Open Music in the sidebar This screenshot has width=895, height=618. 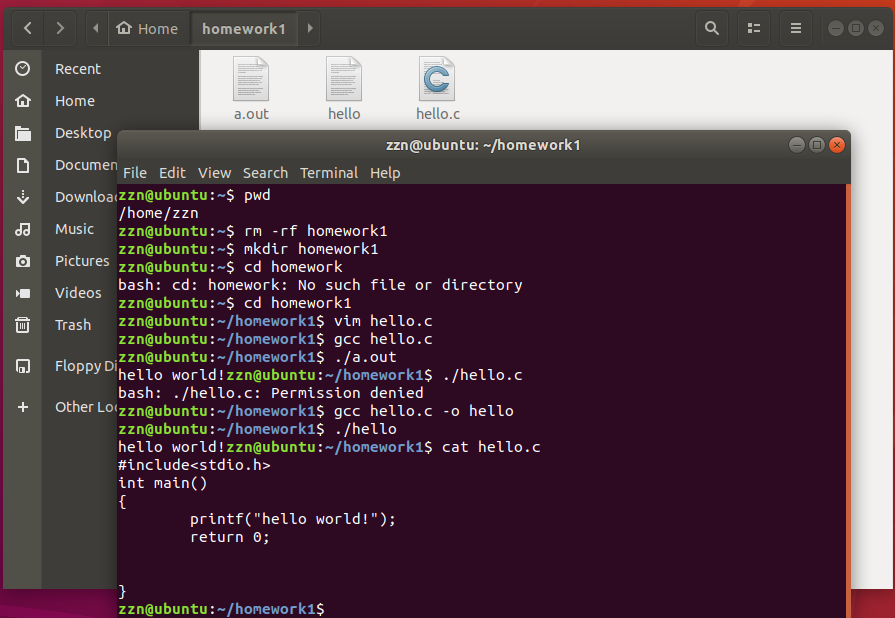75,229
